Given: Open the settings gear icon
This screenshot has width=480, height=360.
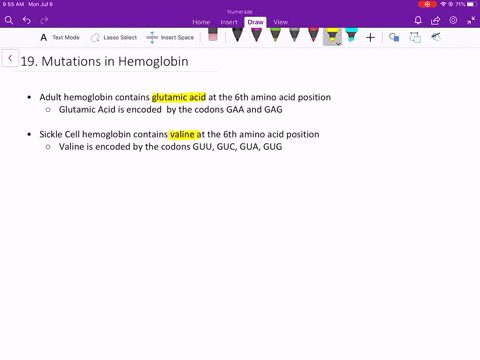Looking at the screenshot, I should coord(453,20).
